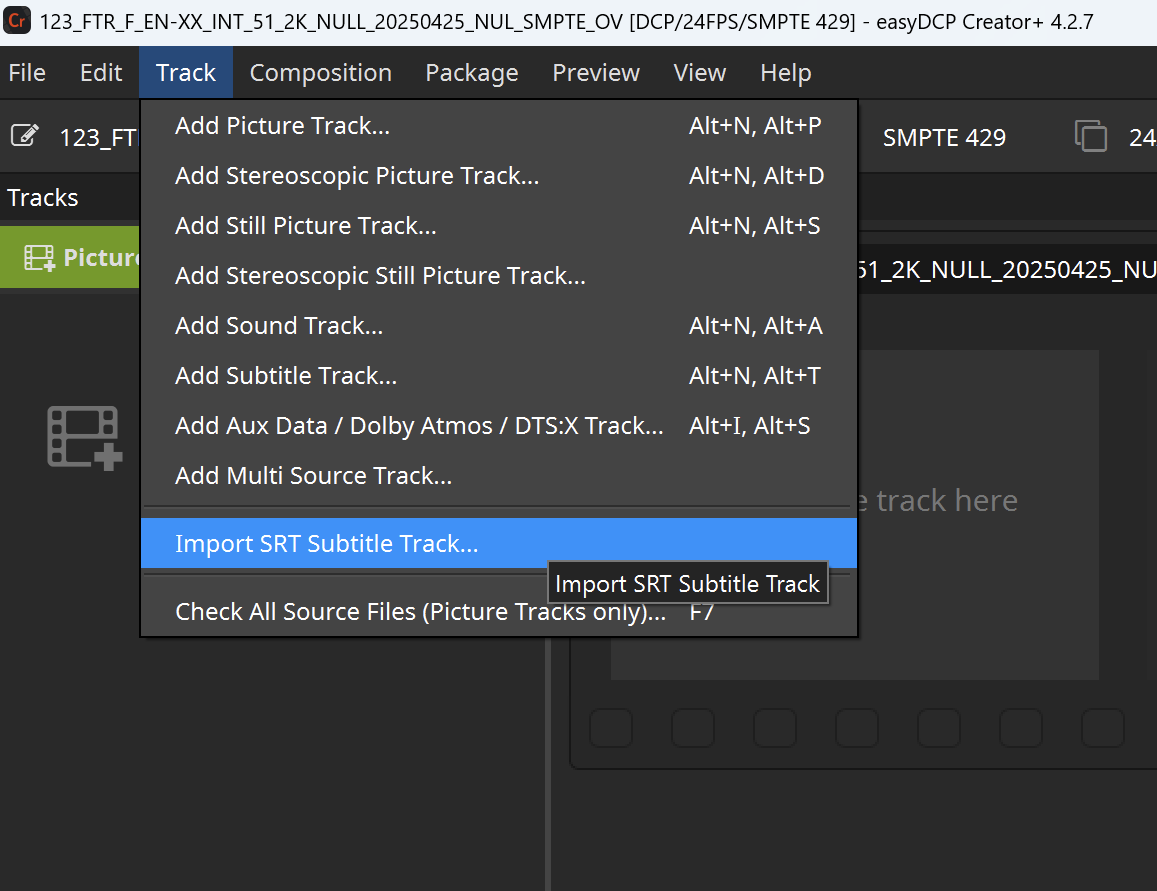Open the Preview menu
Screen dimensions: 1157x891
pos(596,73)
